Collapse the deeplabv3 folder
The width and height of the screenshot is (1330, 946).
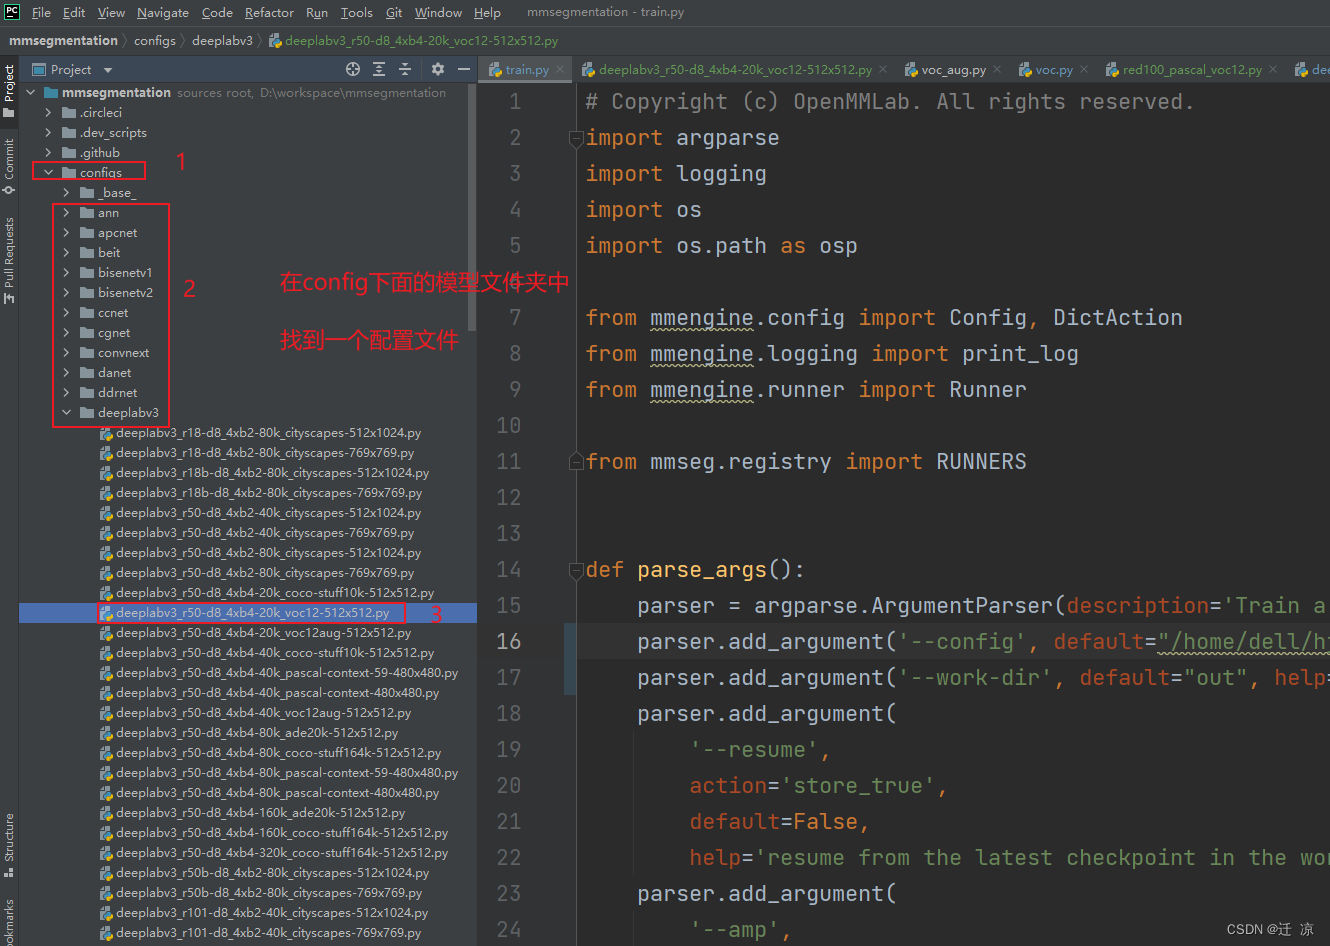click(66, 412)
